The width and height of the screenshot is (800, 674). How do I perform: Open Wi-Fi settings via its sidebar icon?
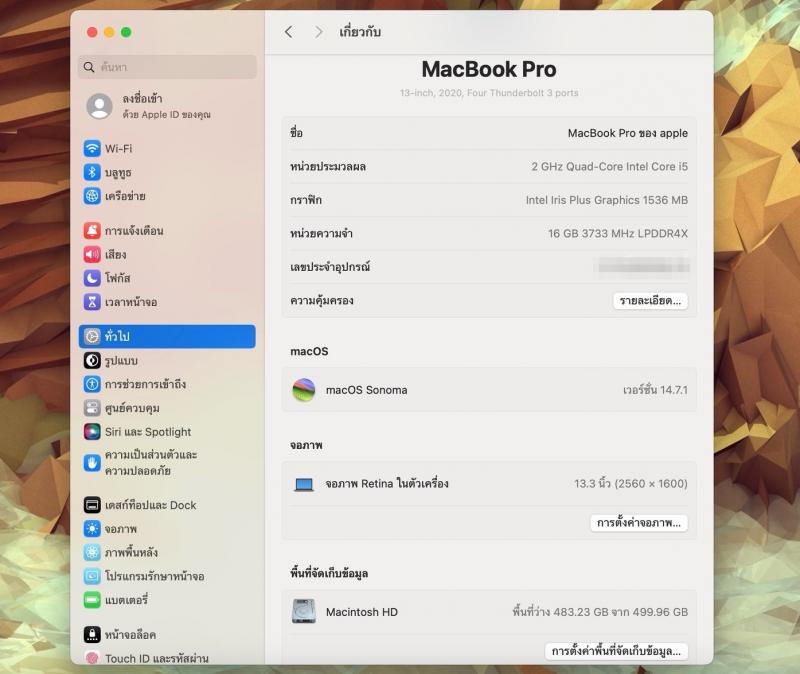pyautogui.click(x=92, y=148)
